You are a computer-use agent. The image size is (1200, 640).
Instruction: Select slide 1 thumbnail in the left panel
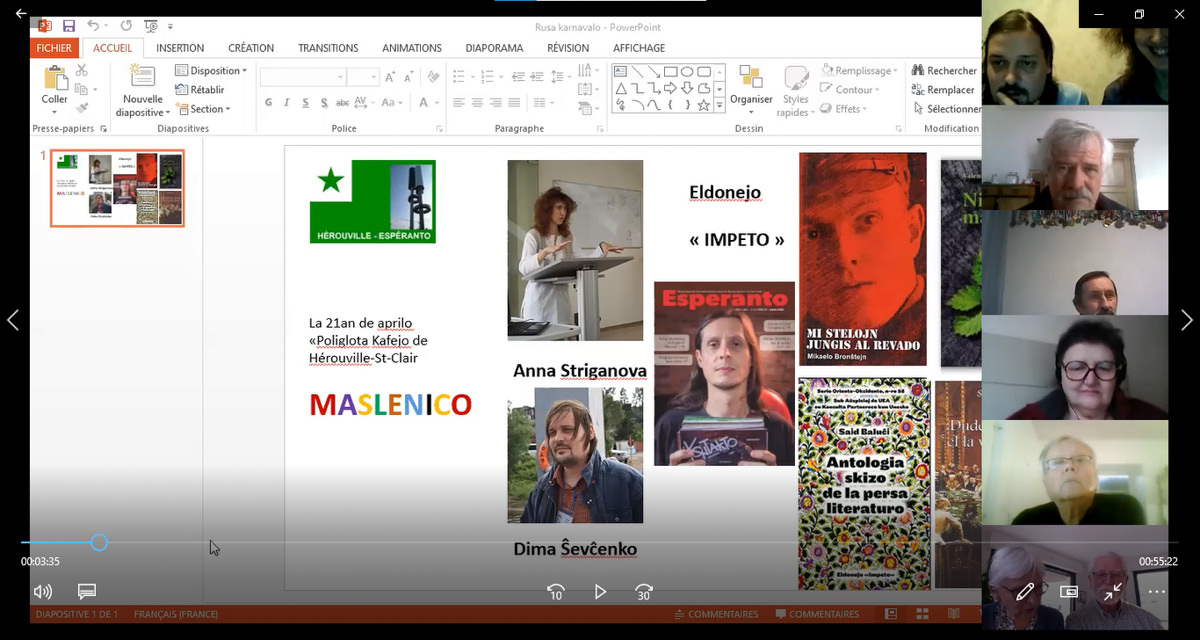(x=117, y=188)
